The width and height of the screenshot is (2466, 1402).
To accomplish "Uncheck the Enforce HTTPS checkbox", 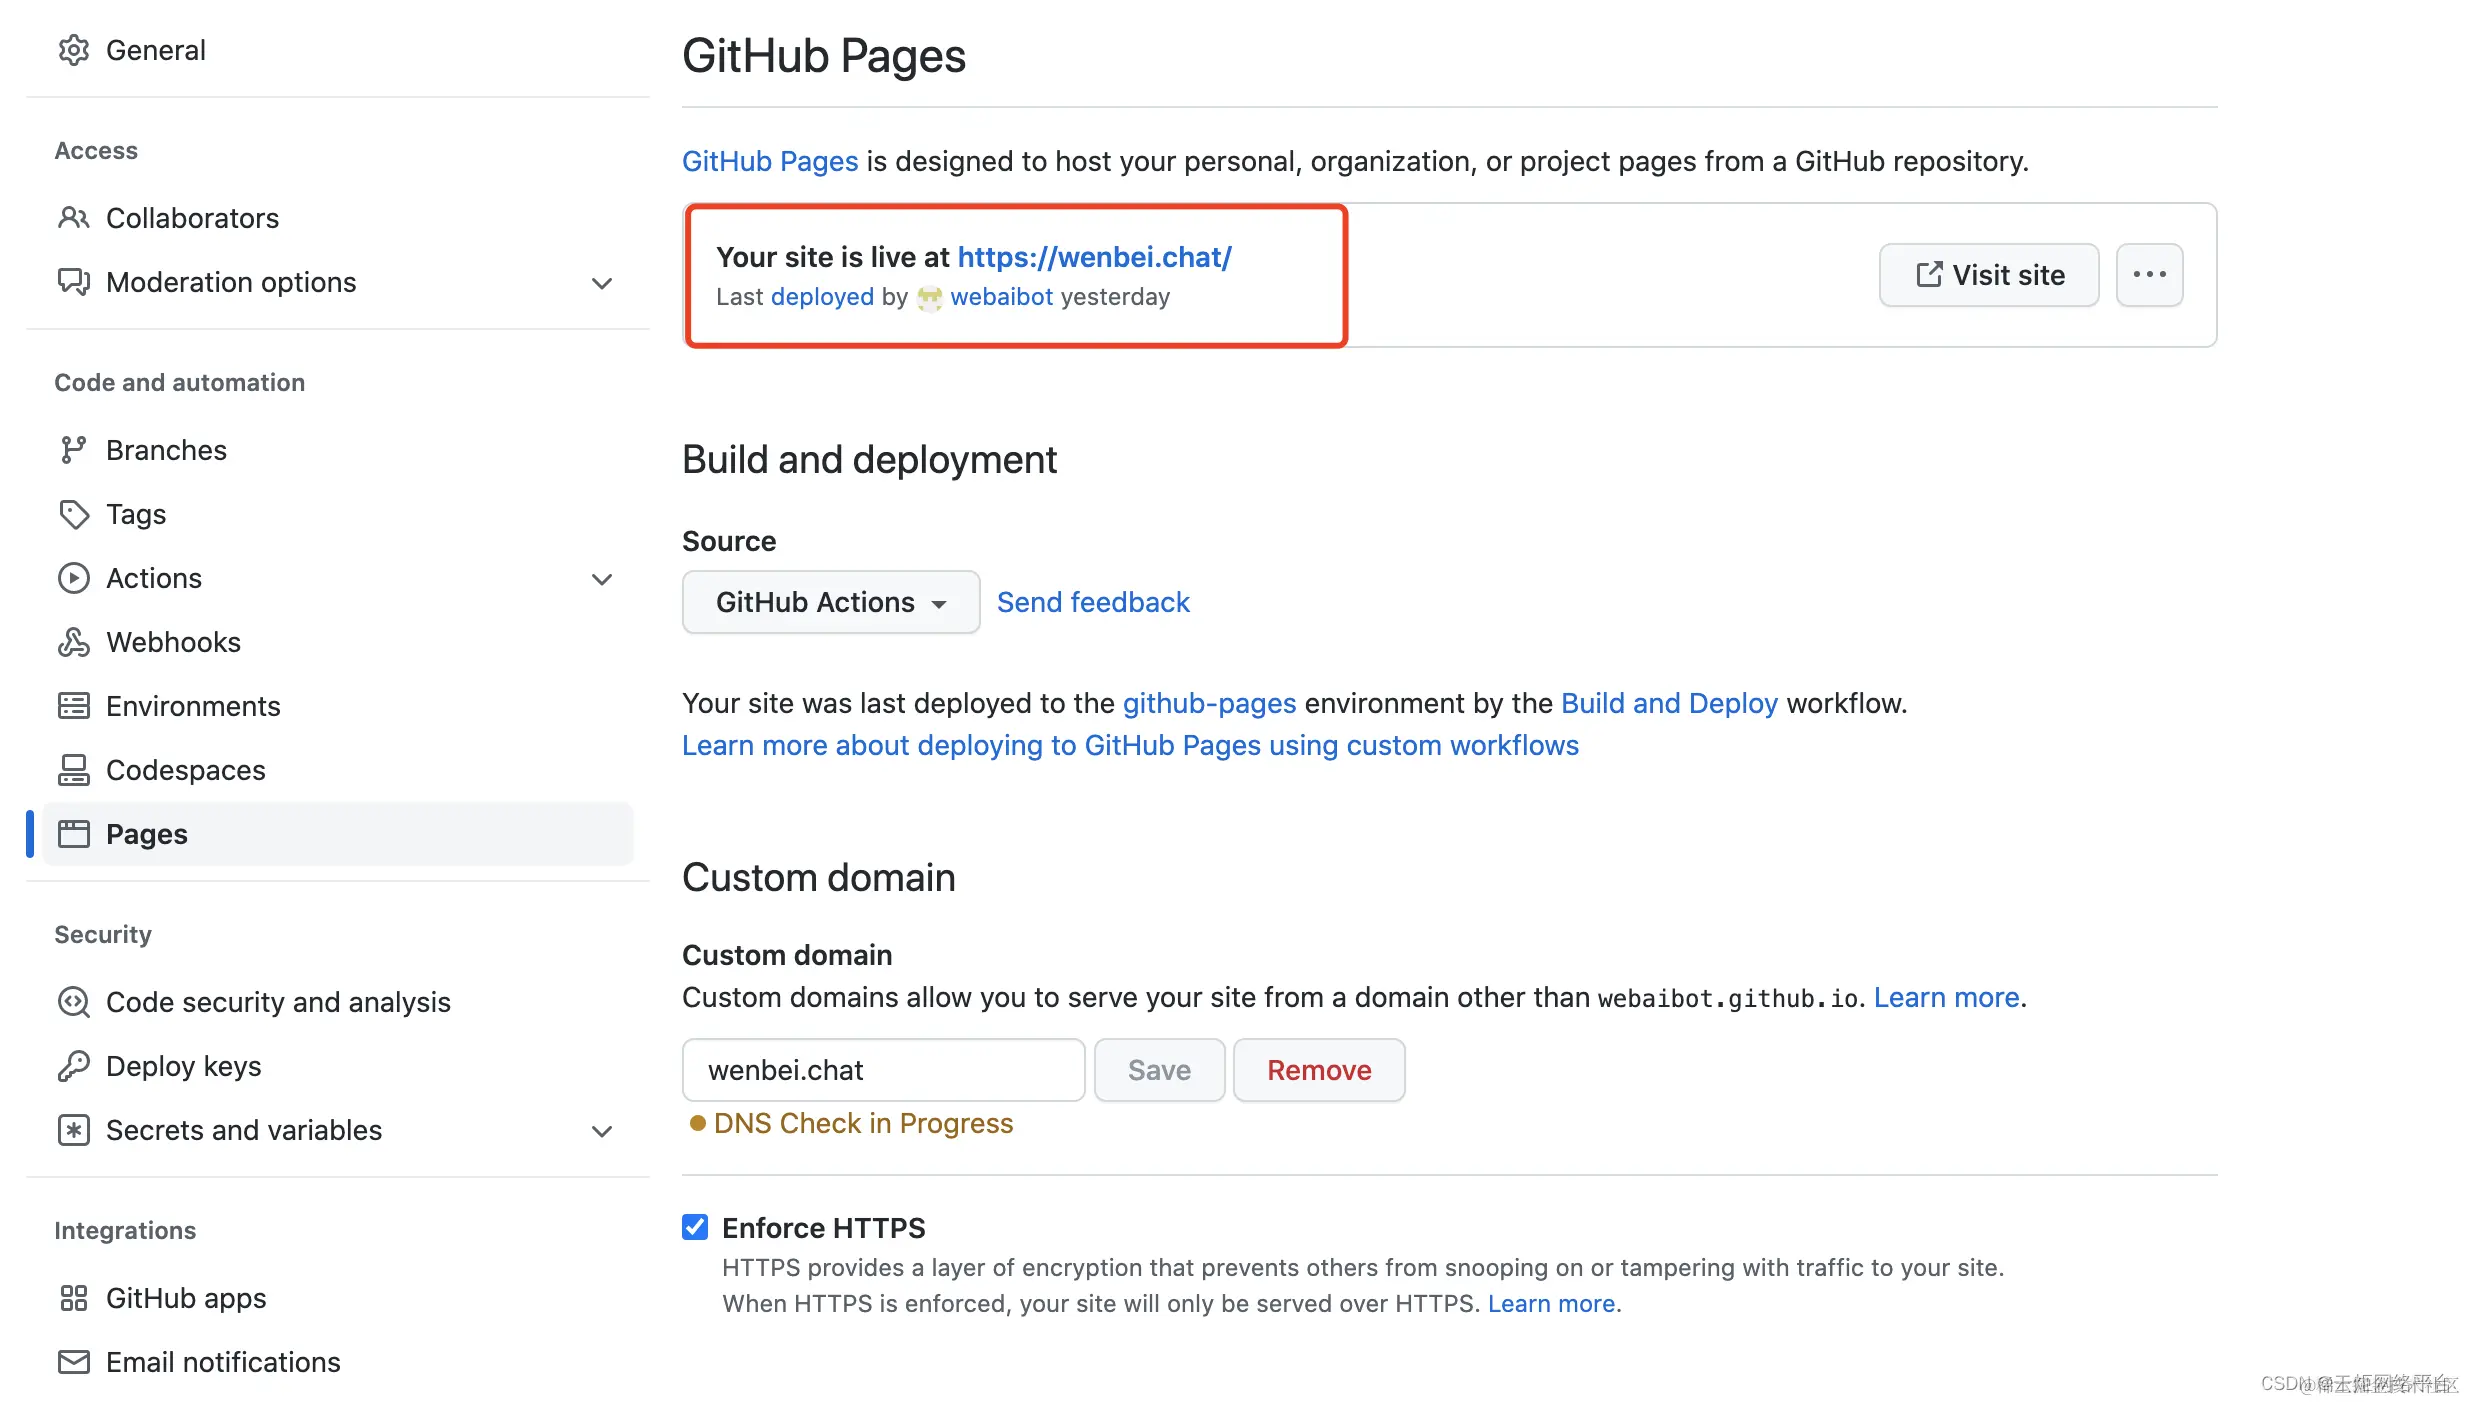I will [x=695, y=1227].
